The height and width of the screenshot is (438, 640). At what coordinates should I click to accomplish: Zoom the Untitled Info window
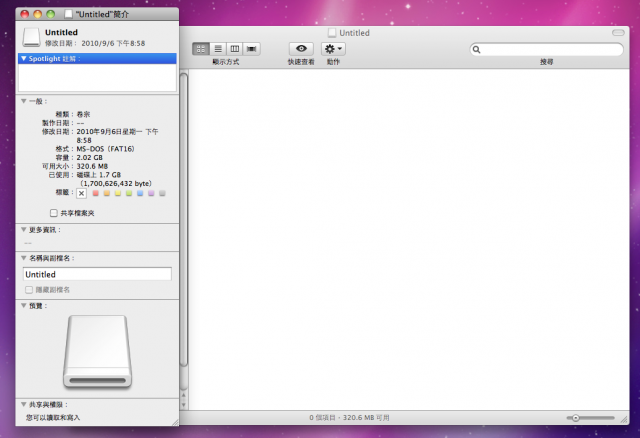51,14
